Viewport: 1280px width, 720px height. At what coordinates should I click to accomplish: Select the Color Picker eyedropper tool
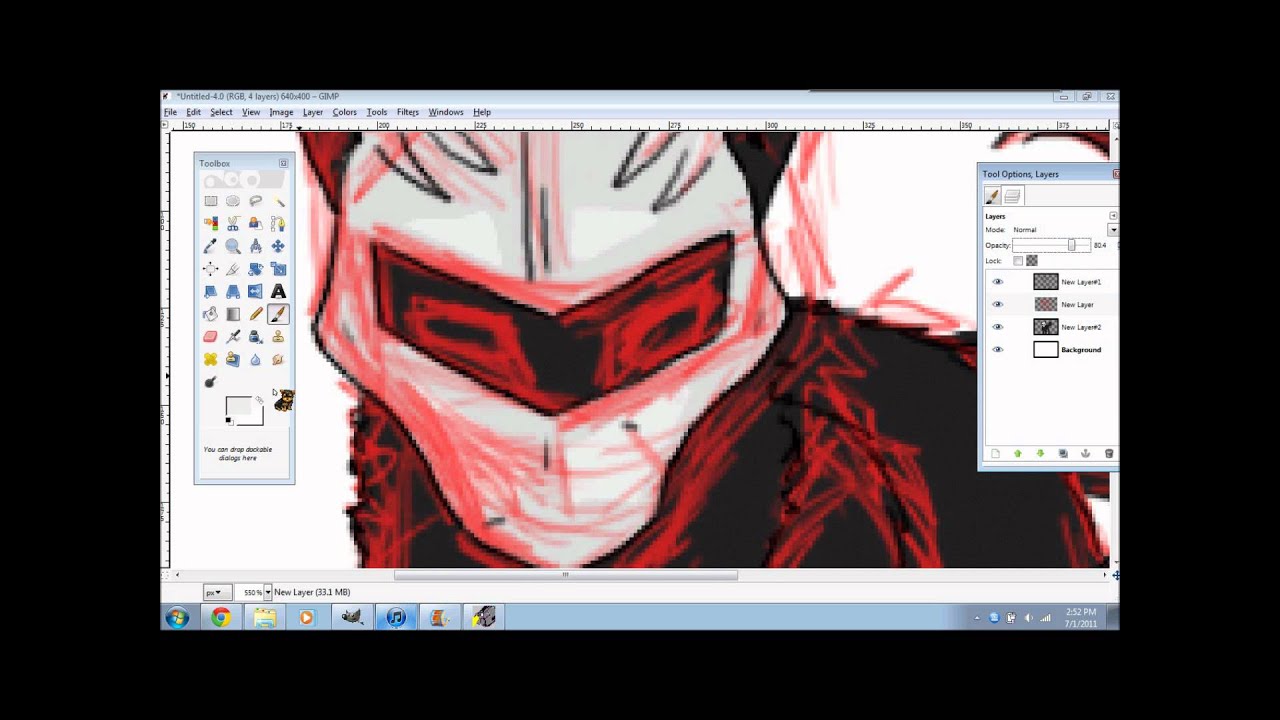211,246
